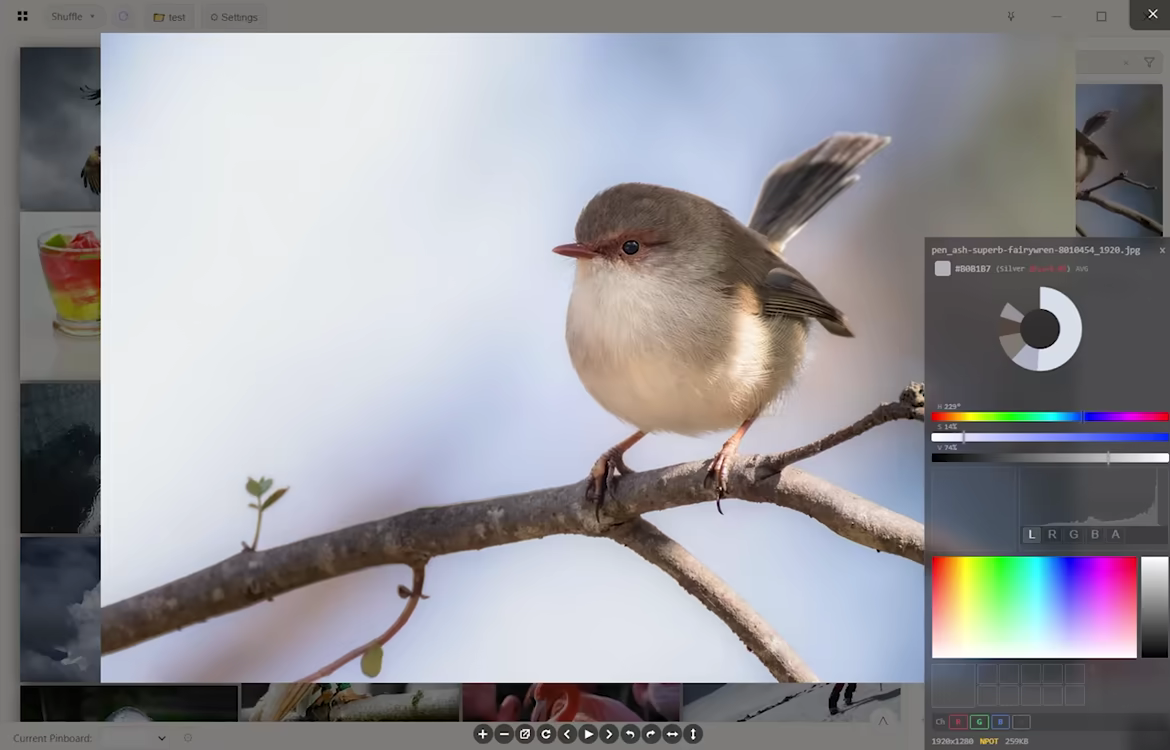Expand panel with the up caret
This screenshot has width=1170, height=750.
[883, 721]
